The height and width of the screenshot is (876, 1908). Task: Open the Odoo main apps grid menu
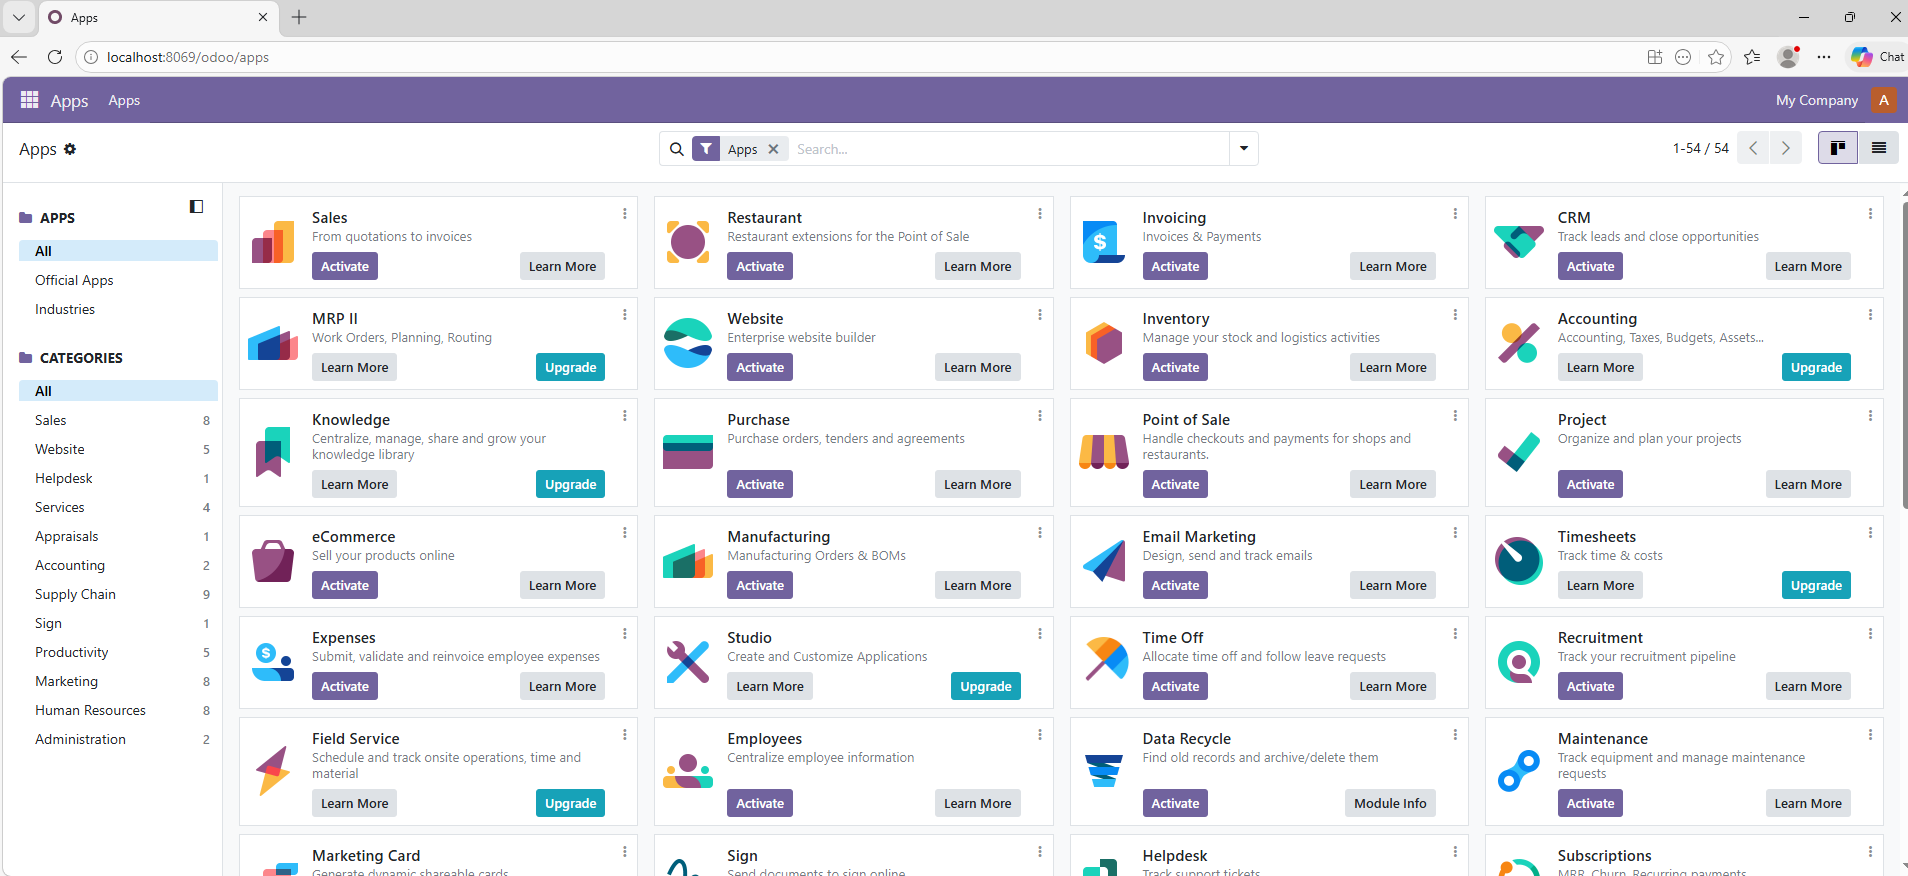tap(30, 100)
